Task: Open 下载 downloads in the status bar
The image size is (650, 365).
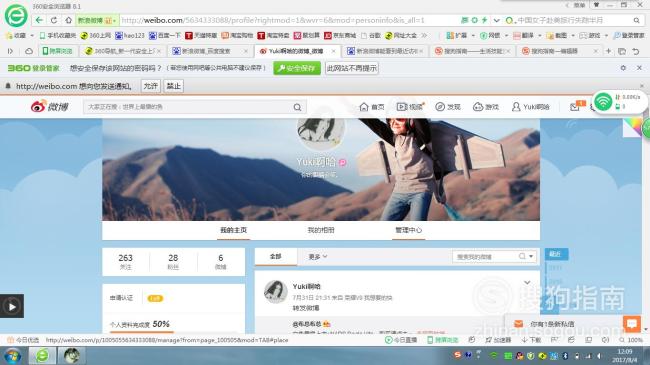Action: (x=531, y=340)
